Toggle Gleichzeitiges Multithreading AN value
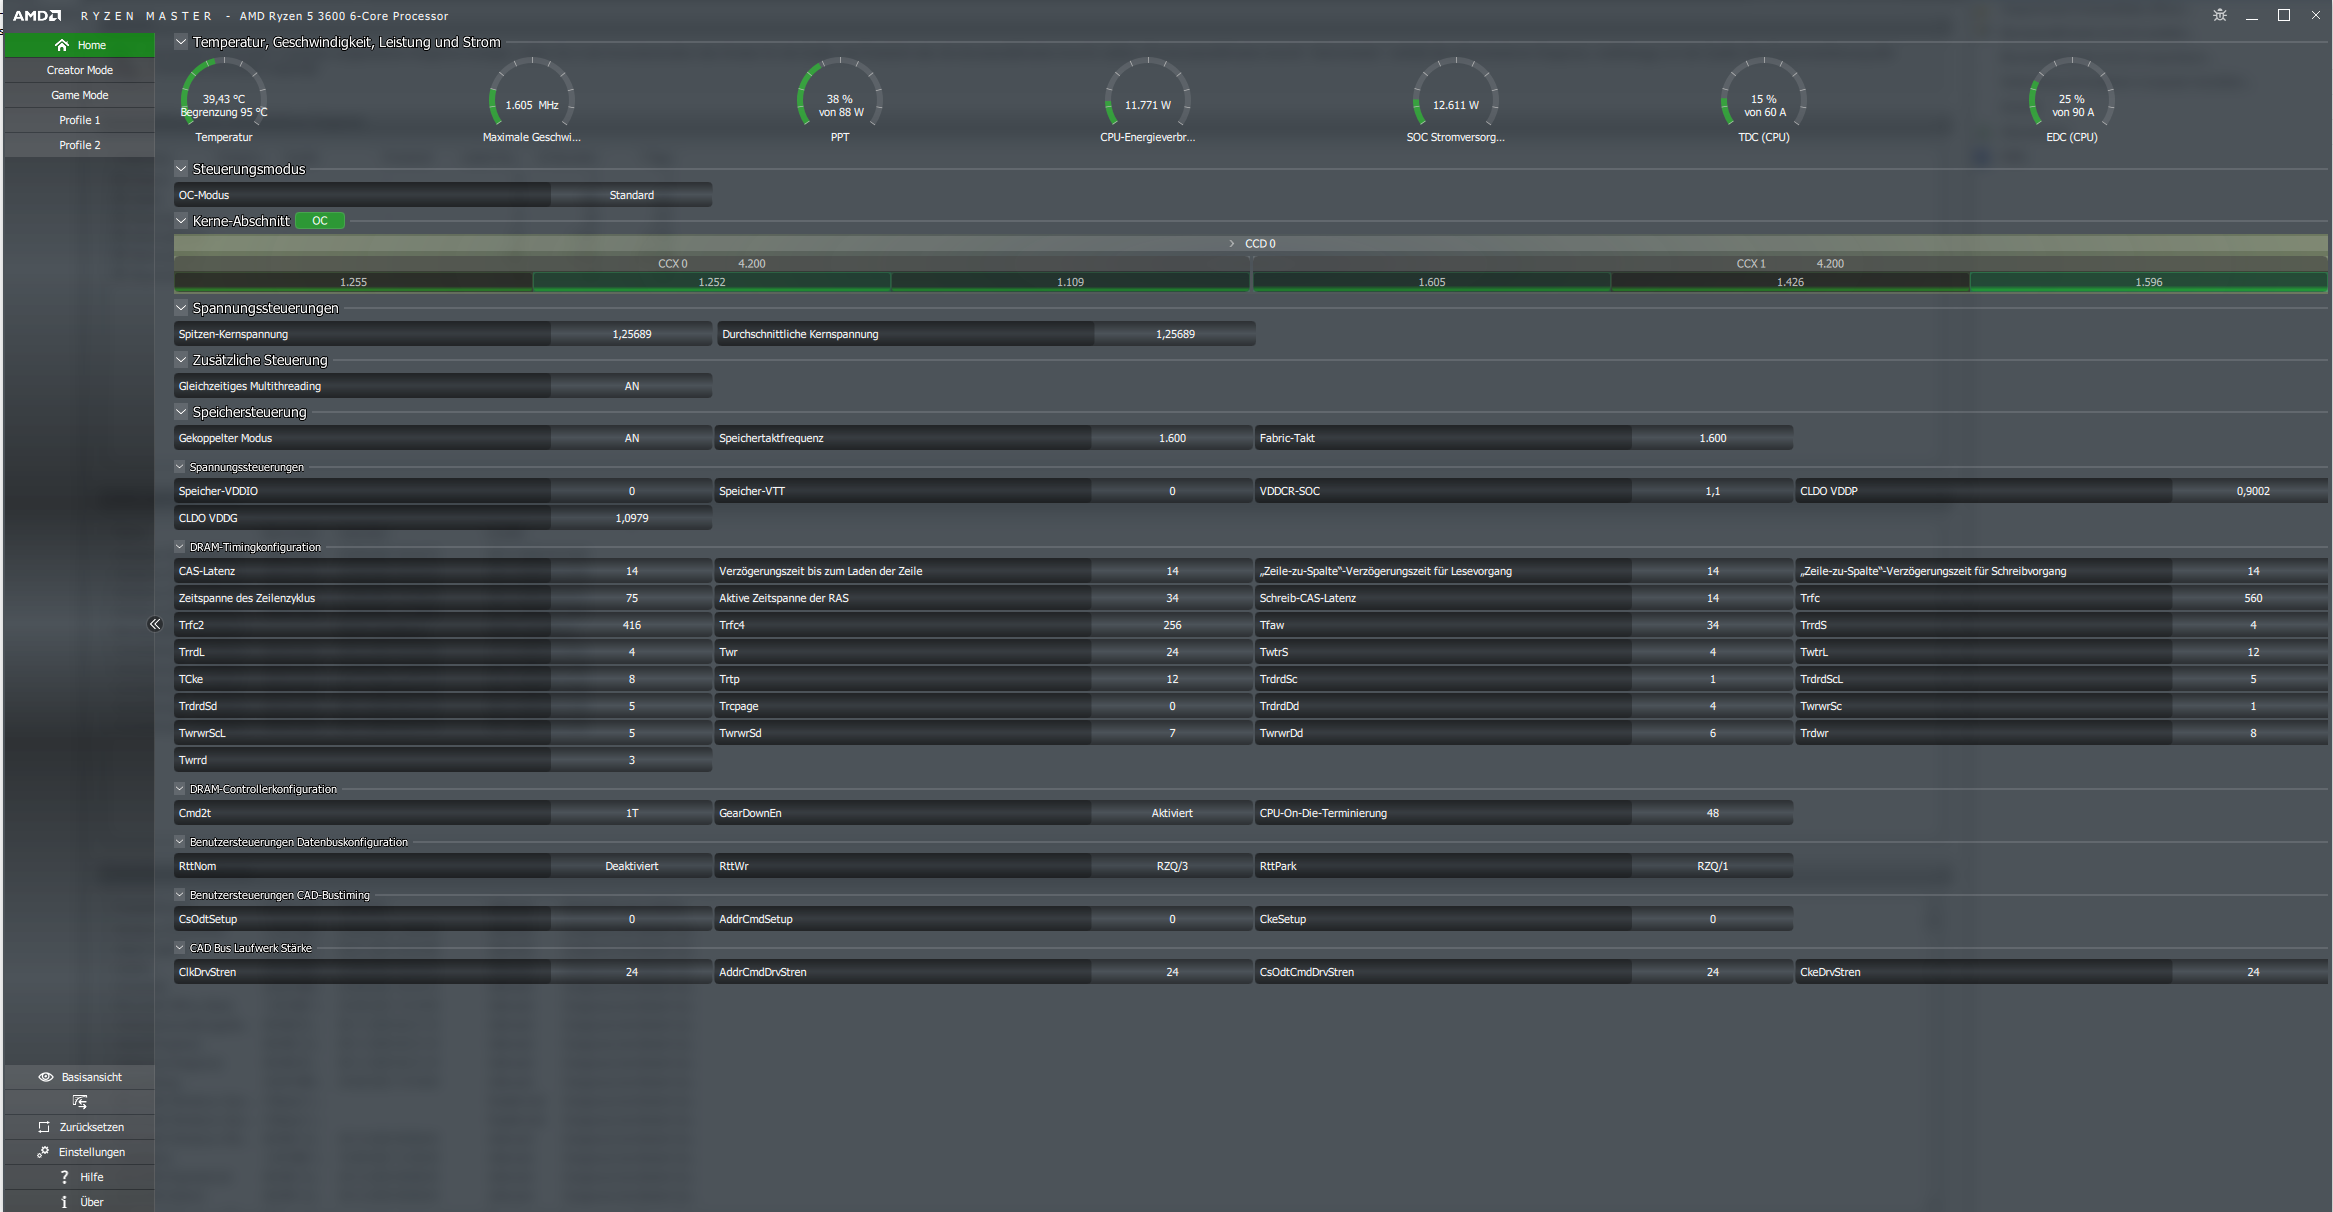Viewport: 2333px width, 1212px height. [631, 386]
